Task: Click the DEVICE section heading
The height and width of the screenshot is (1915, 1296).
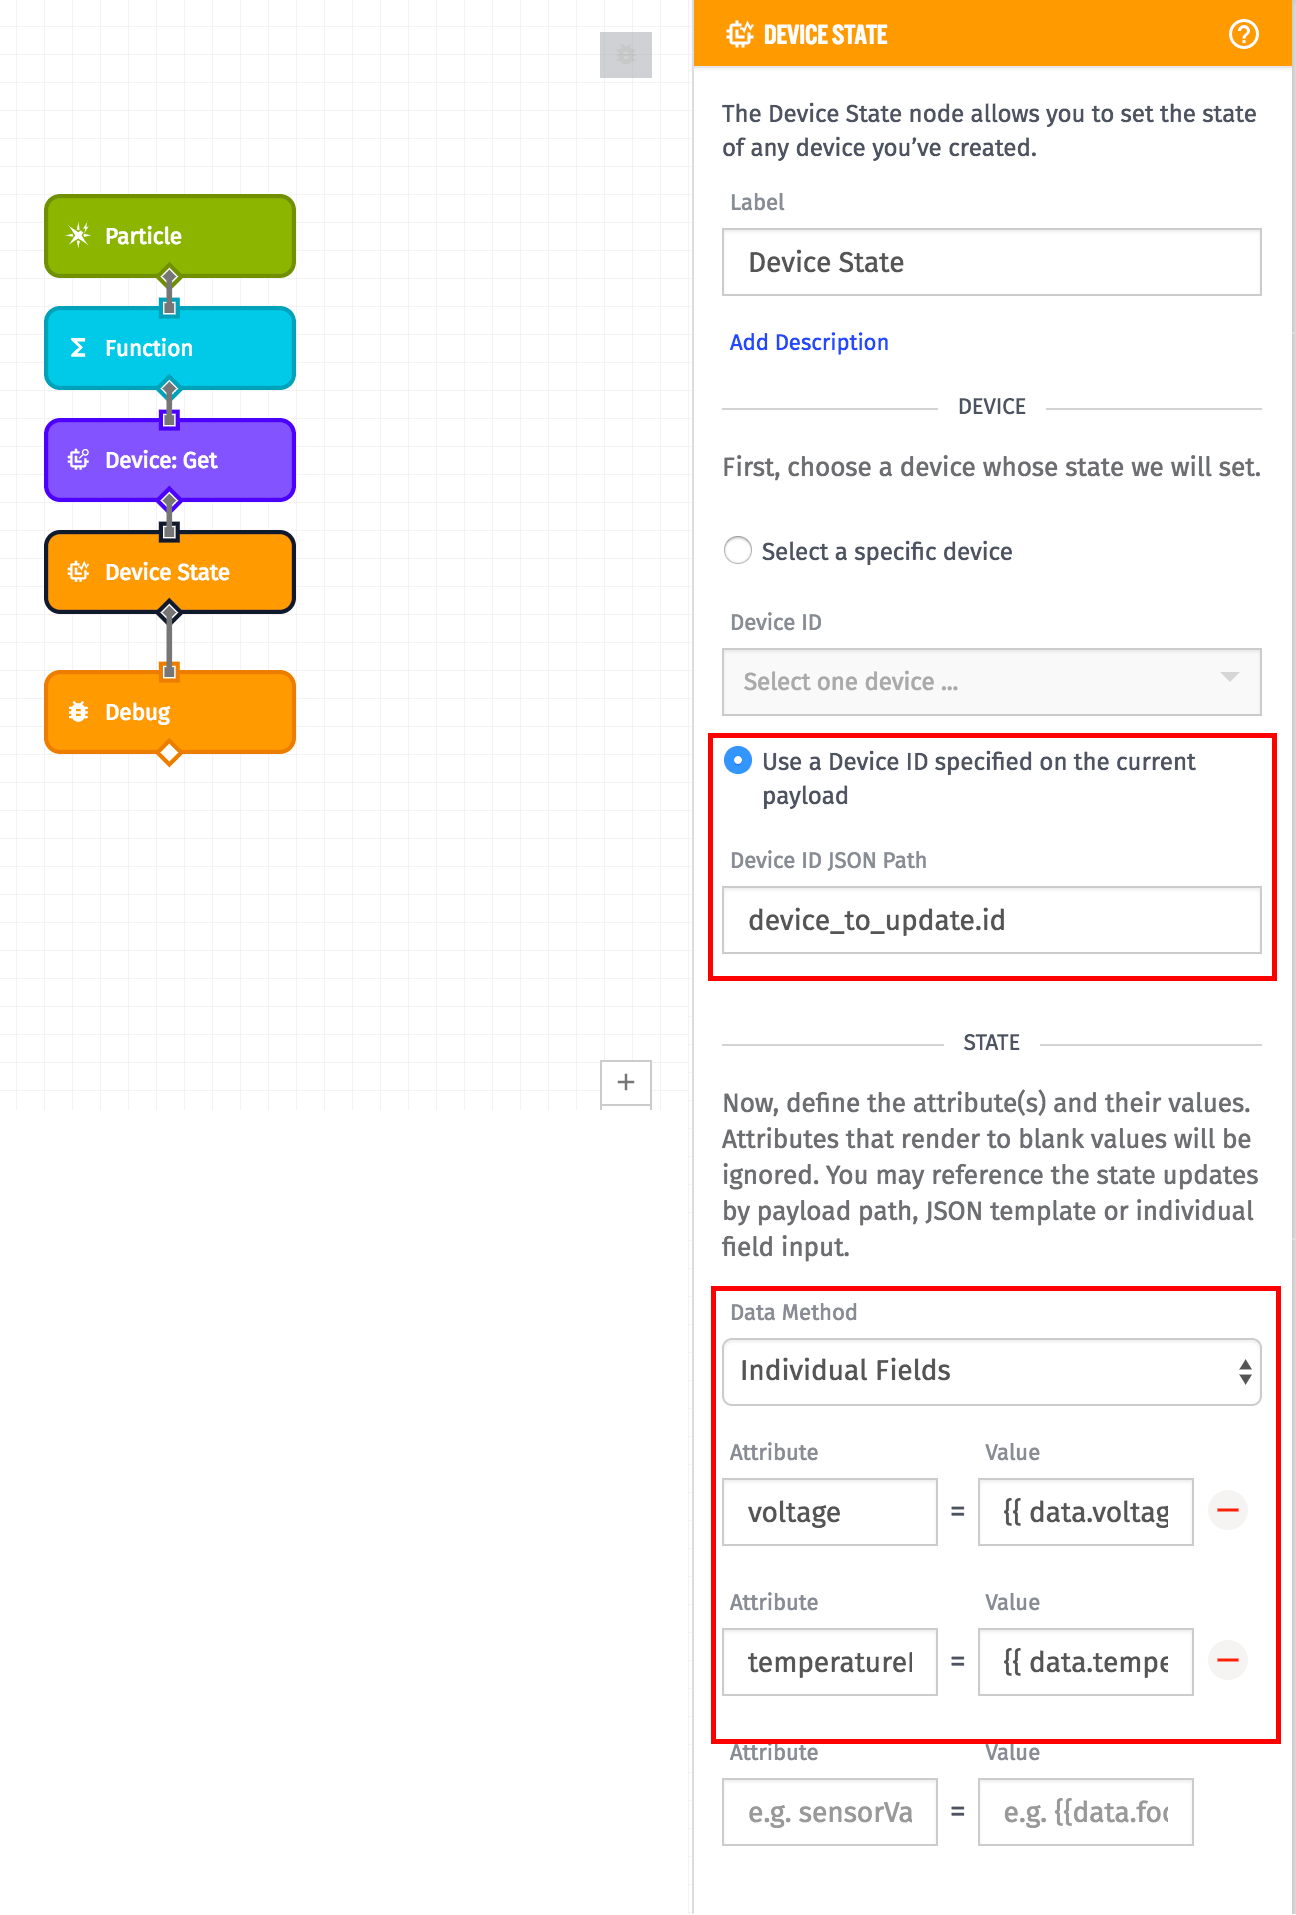Action: (991, 406)
